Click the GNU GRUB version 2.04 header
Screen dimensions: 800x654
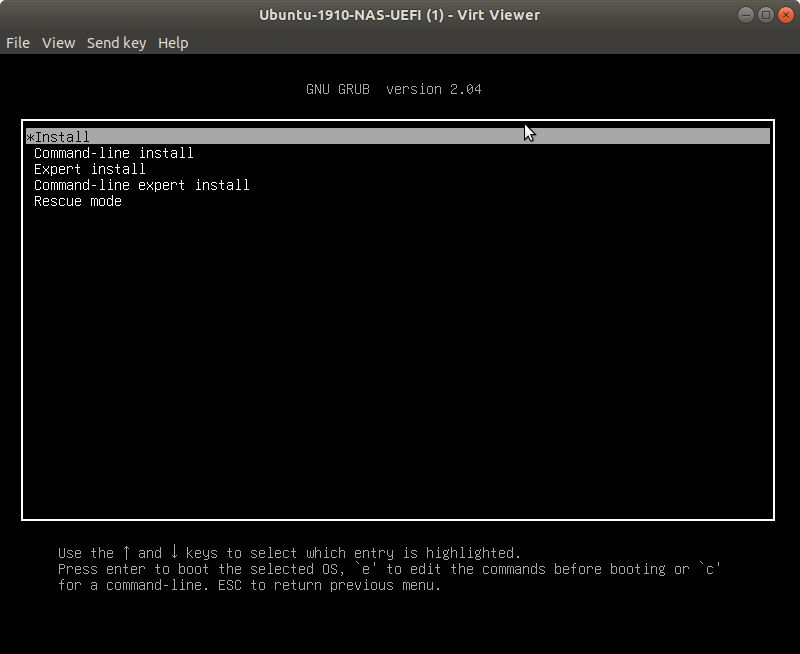pyautogui.click(x=393, y=89)
